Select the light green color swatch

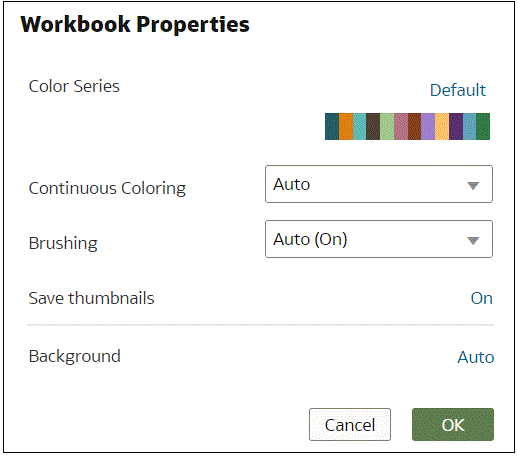pos(387,126)
